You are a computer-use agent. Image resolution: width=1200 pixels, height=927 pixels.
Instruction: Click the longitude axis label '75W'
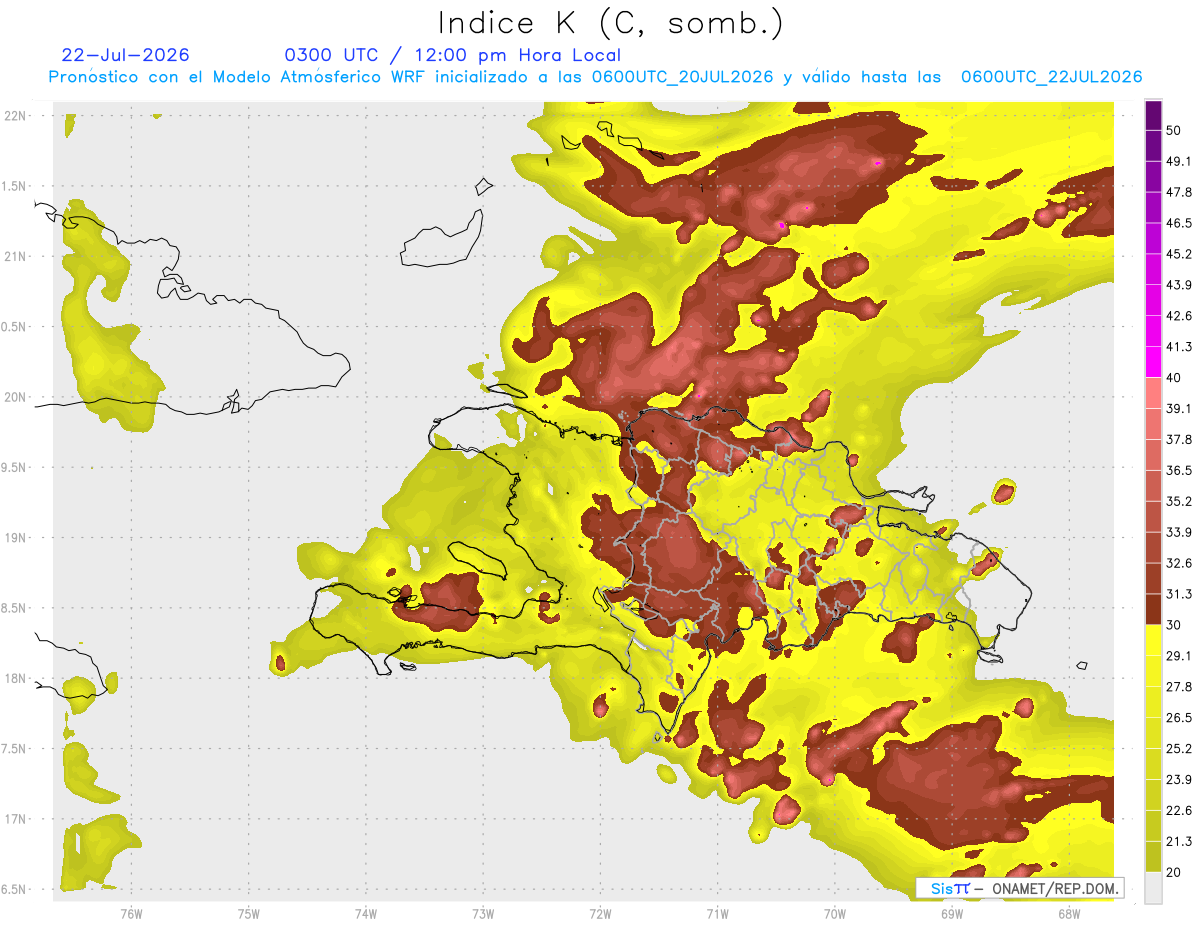pyautogui.click(x=249, y=913)
